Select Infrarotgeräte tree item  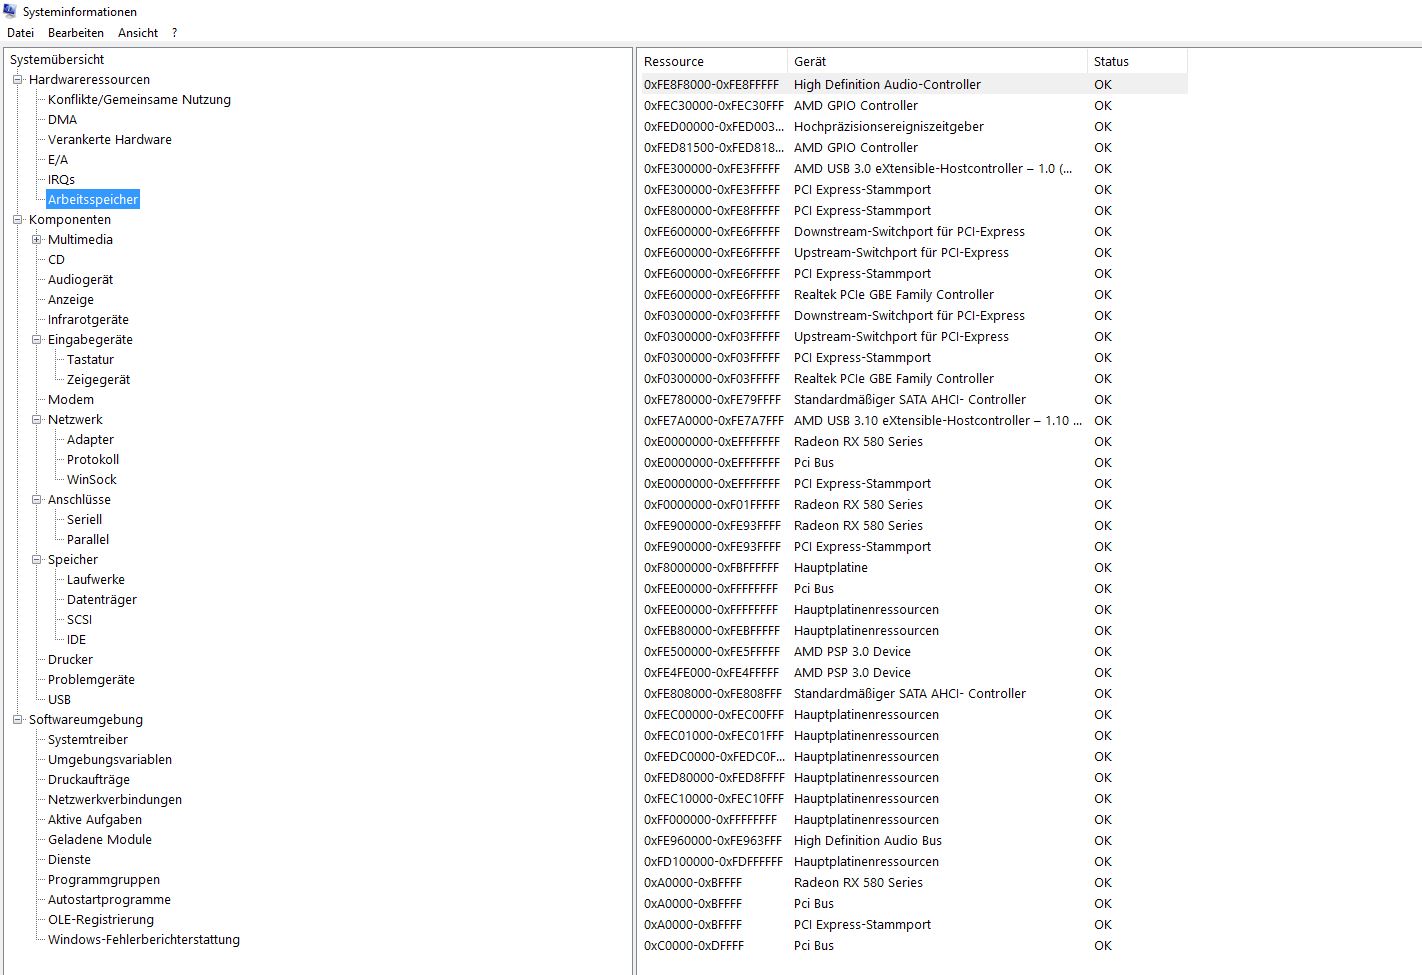click(88, 319)
